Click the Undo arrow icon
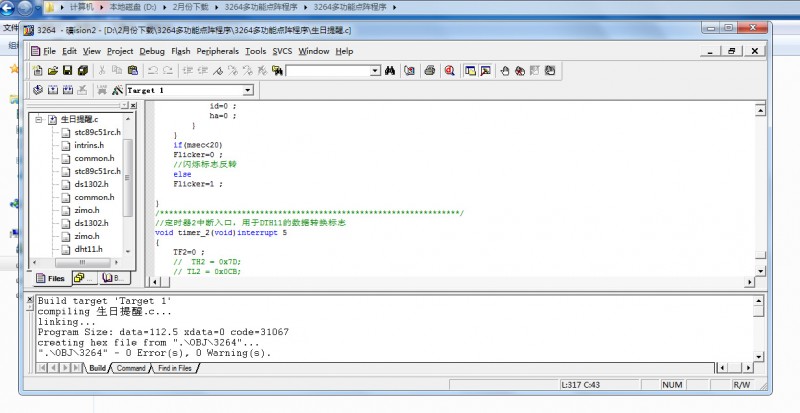 (x=153, y=71)
